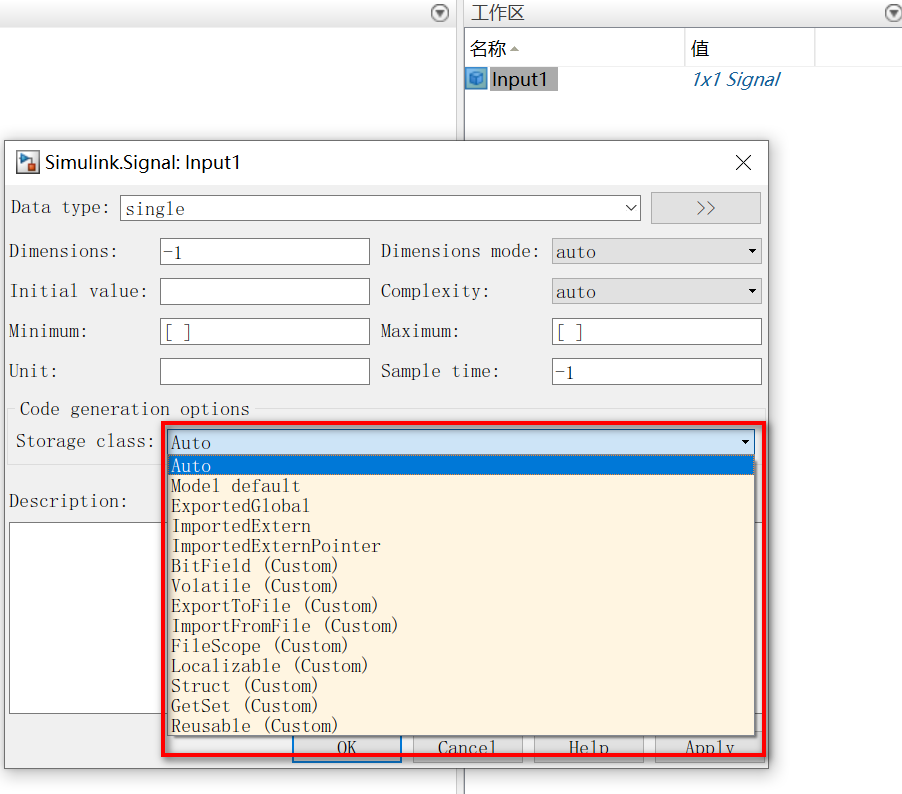
Task: Click the Maximum input field
Action: click(x=656, y=331)
